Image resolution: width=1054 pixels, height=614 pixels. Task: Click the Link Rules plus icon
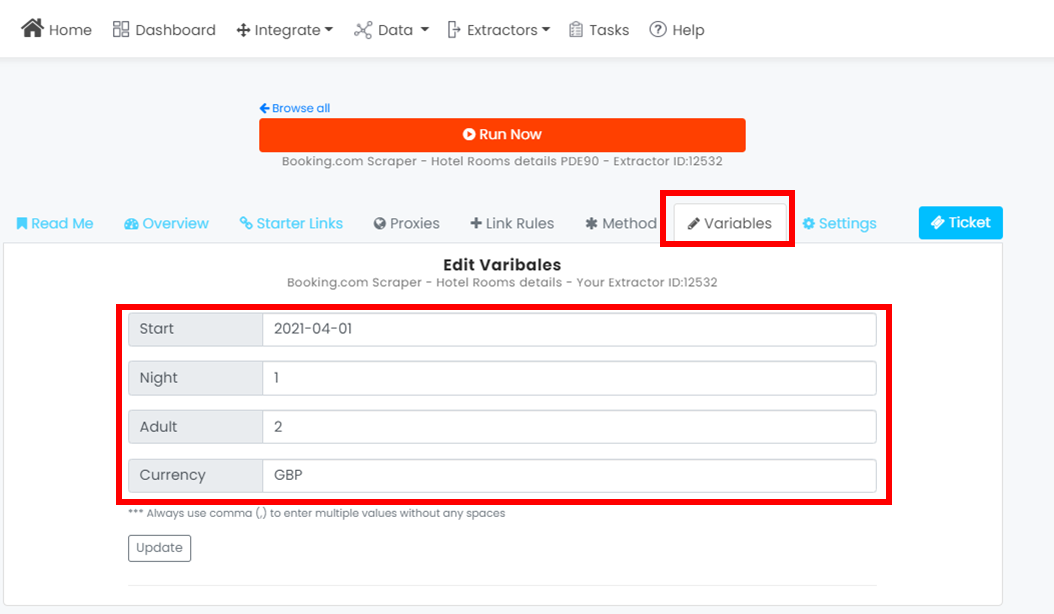(x=476, y=223)
